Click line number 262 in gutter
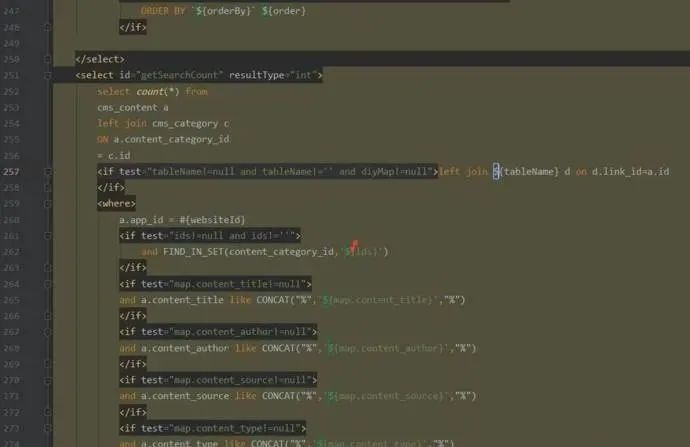This screenshot has width=690, height=447. point(11,252)
